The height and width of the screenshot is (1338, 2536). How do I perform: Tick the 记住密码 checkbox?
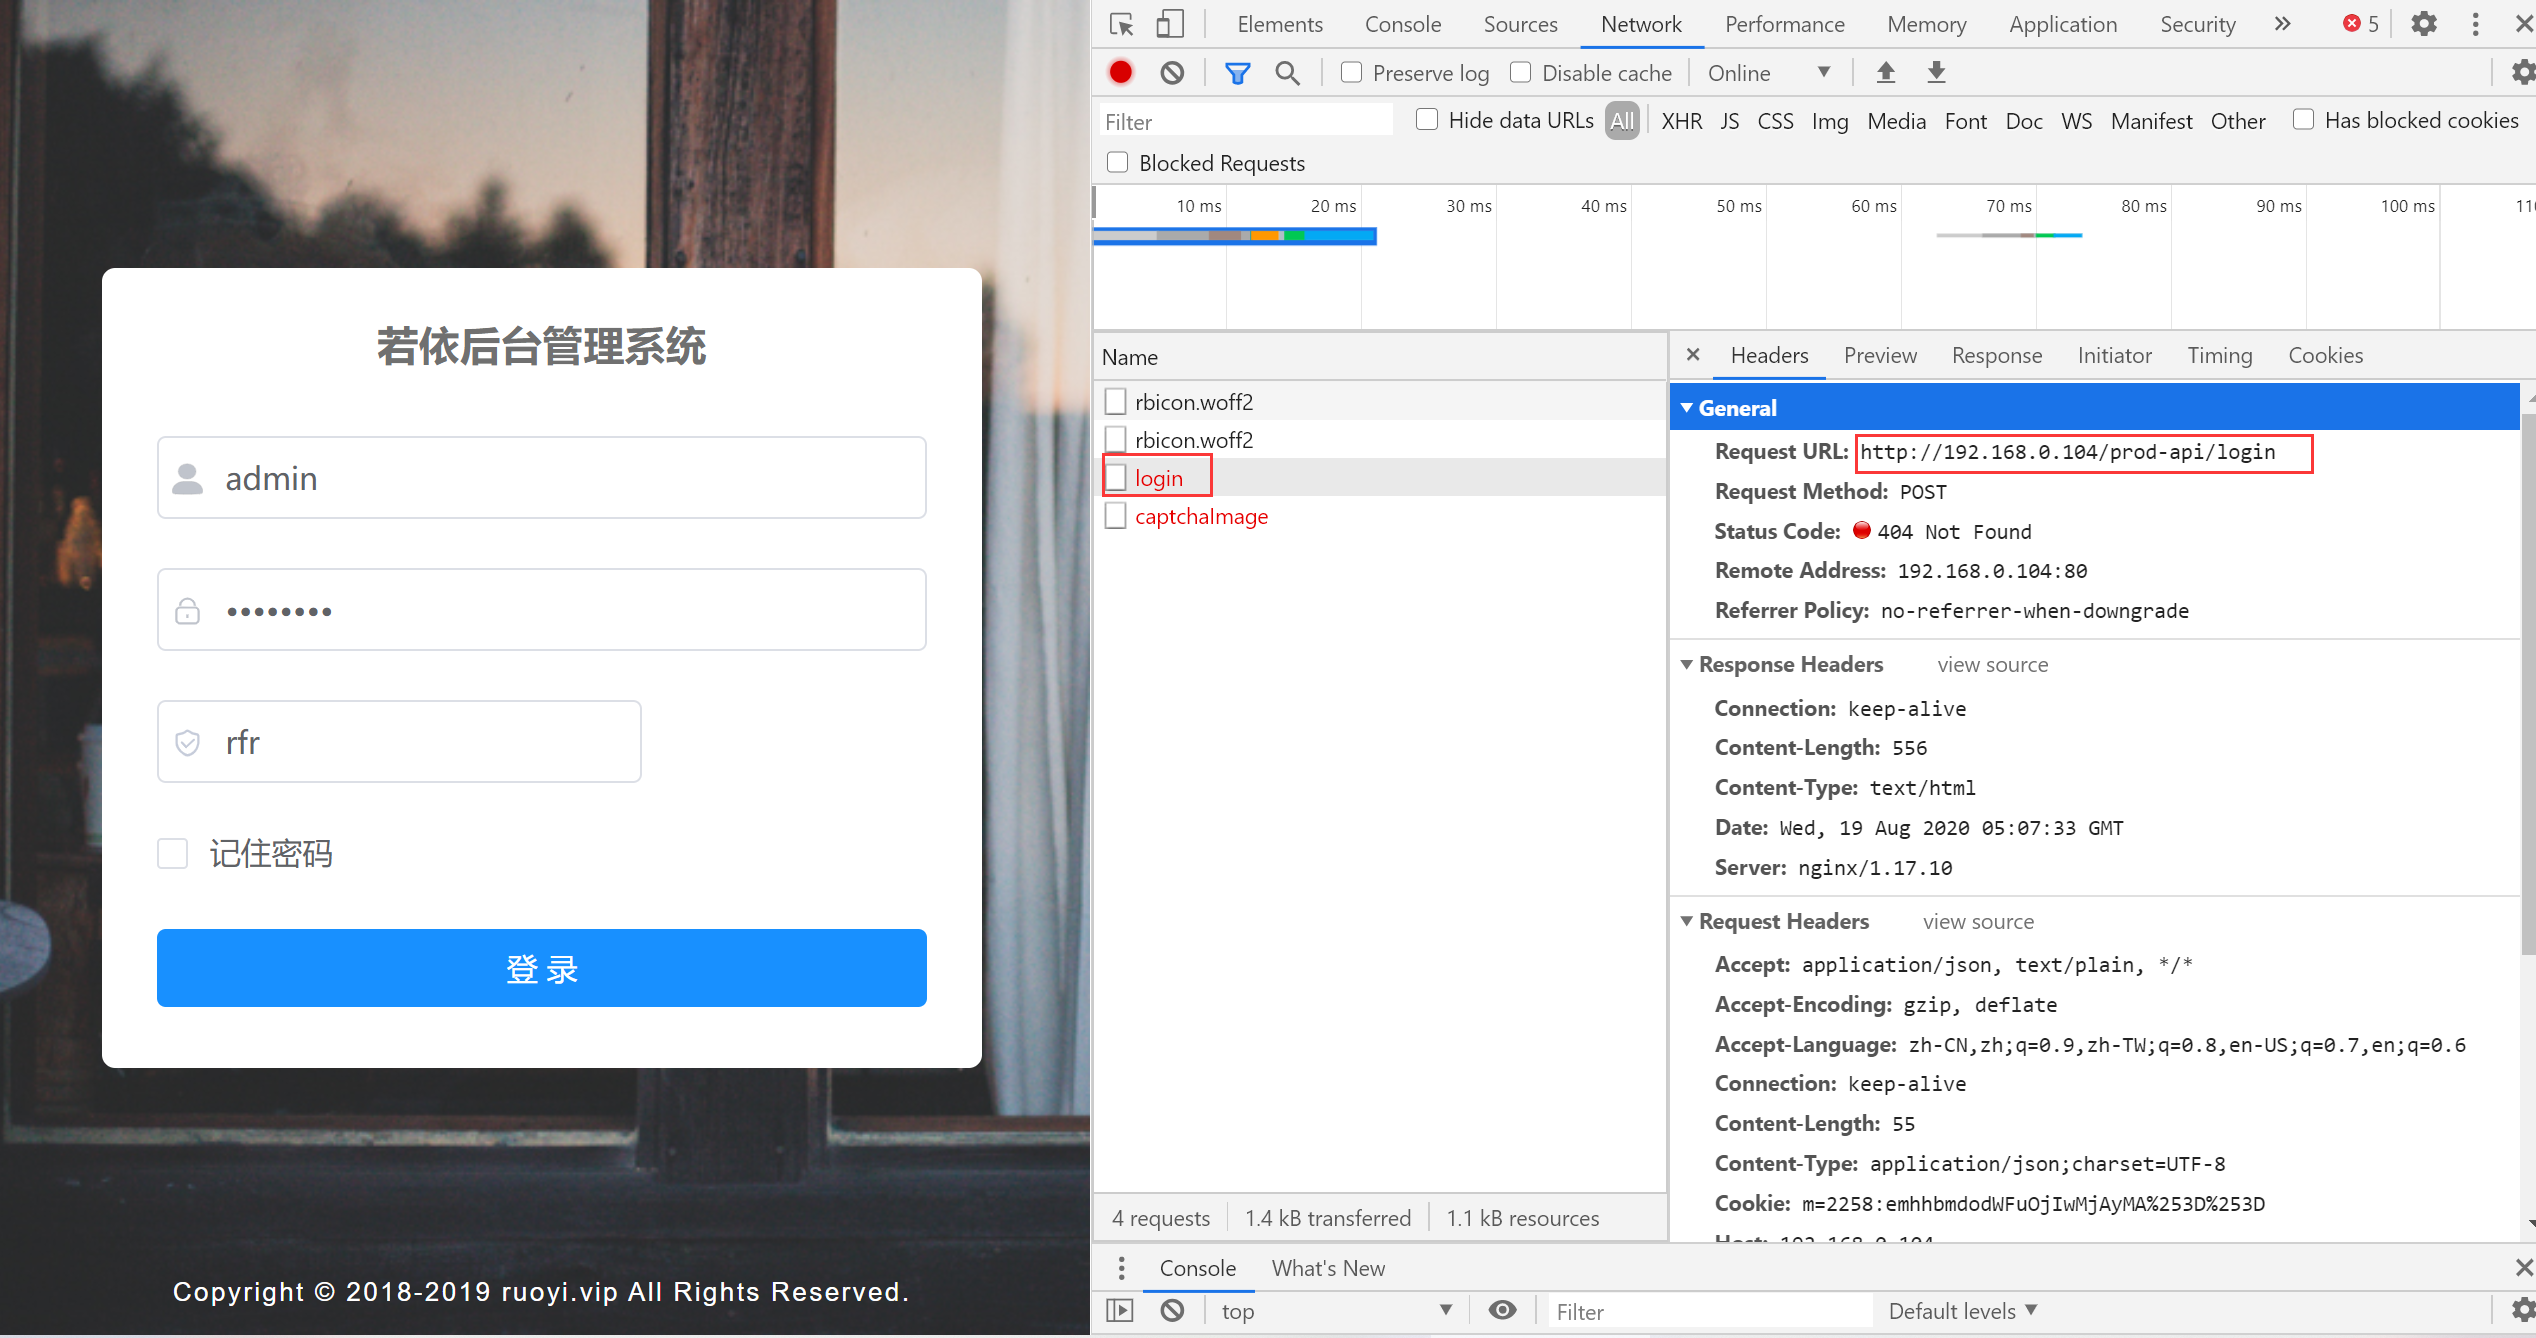[x=173, y=853]
